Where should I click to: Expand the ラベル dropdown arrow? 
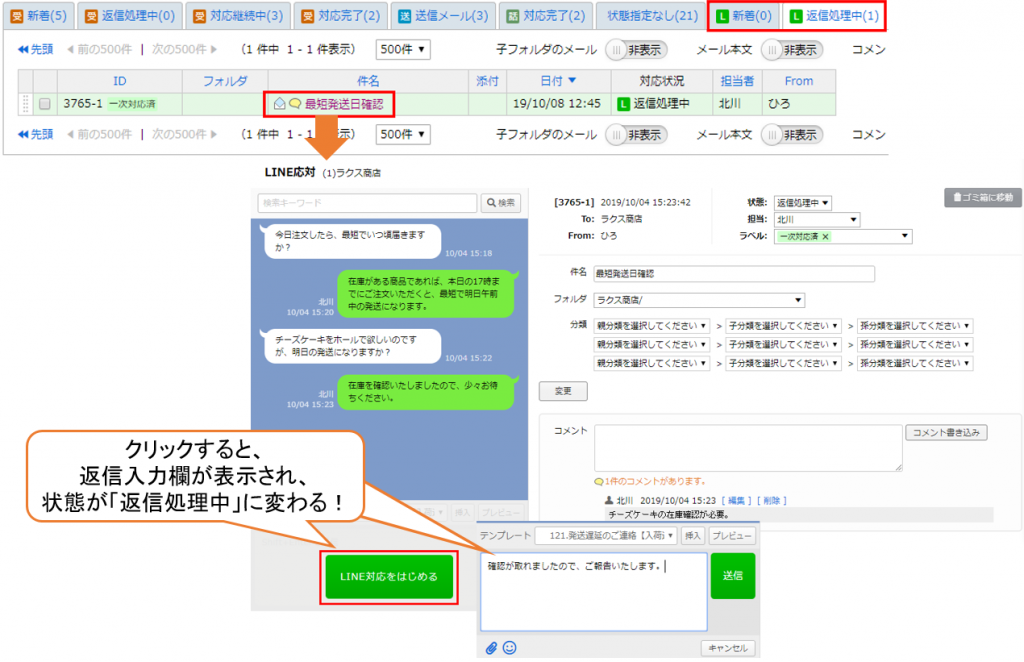click(904, 236)
